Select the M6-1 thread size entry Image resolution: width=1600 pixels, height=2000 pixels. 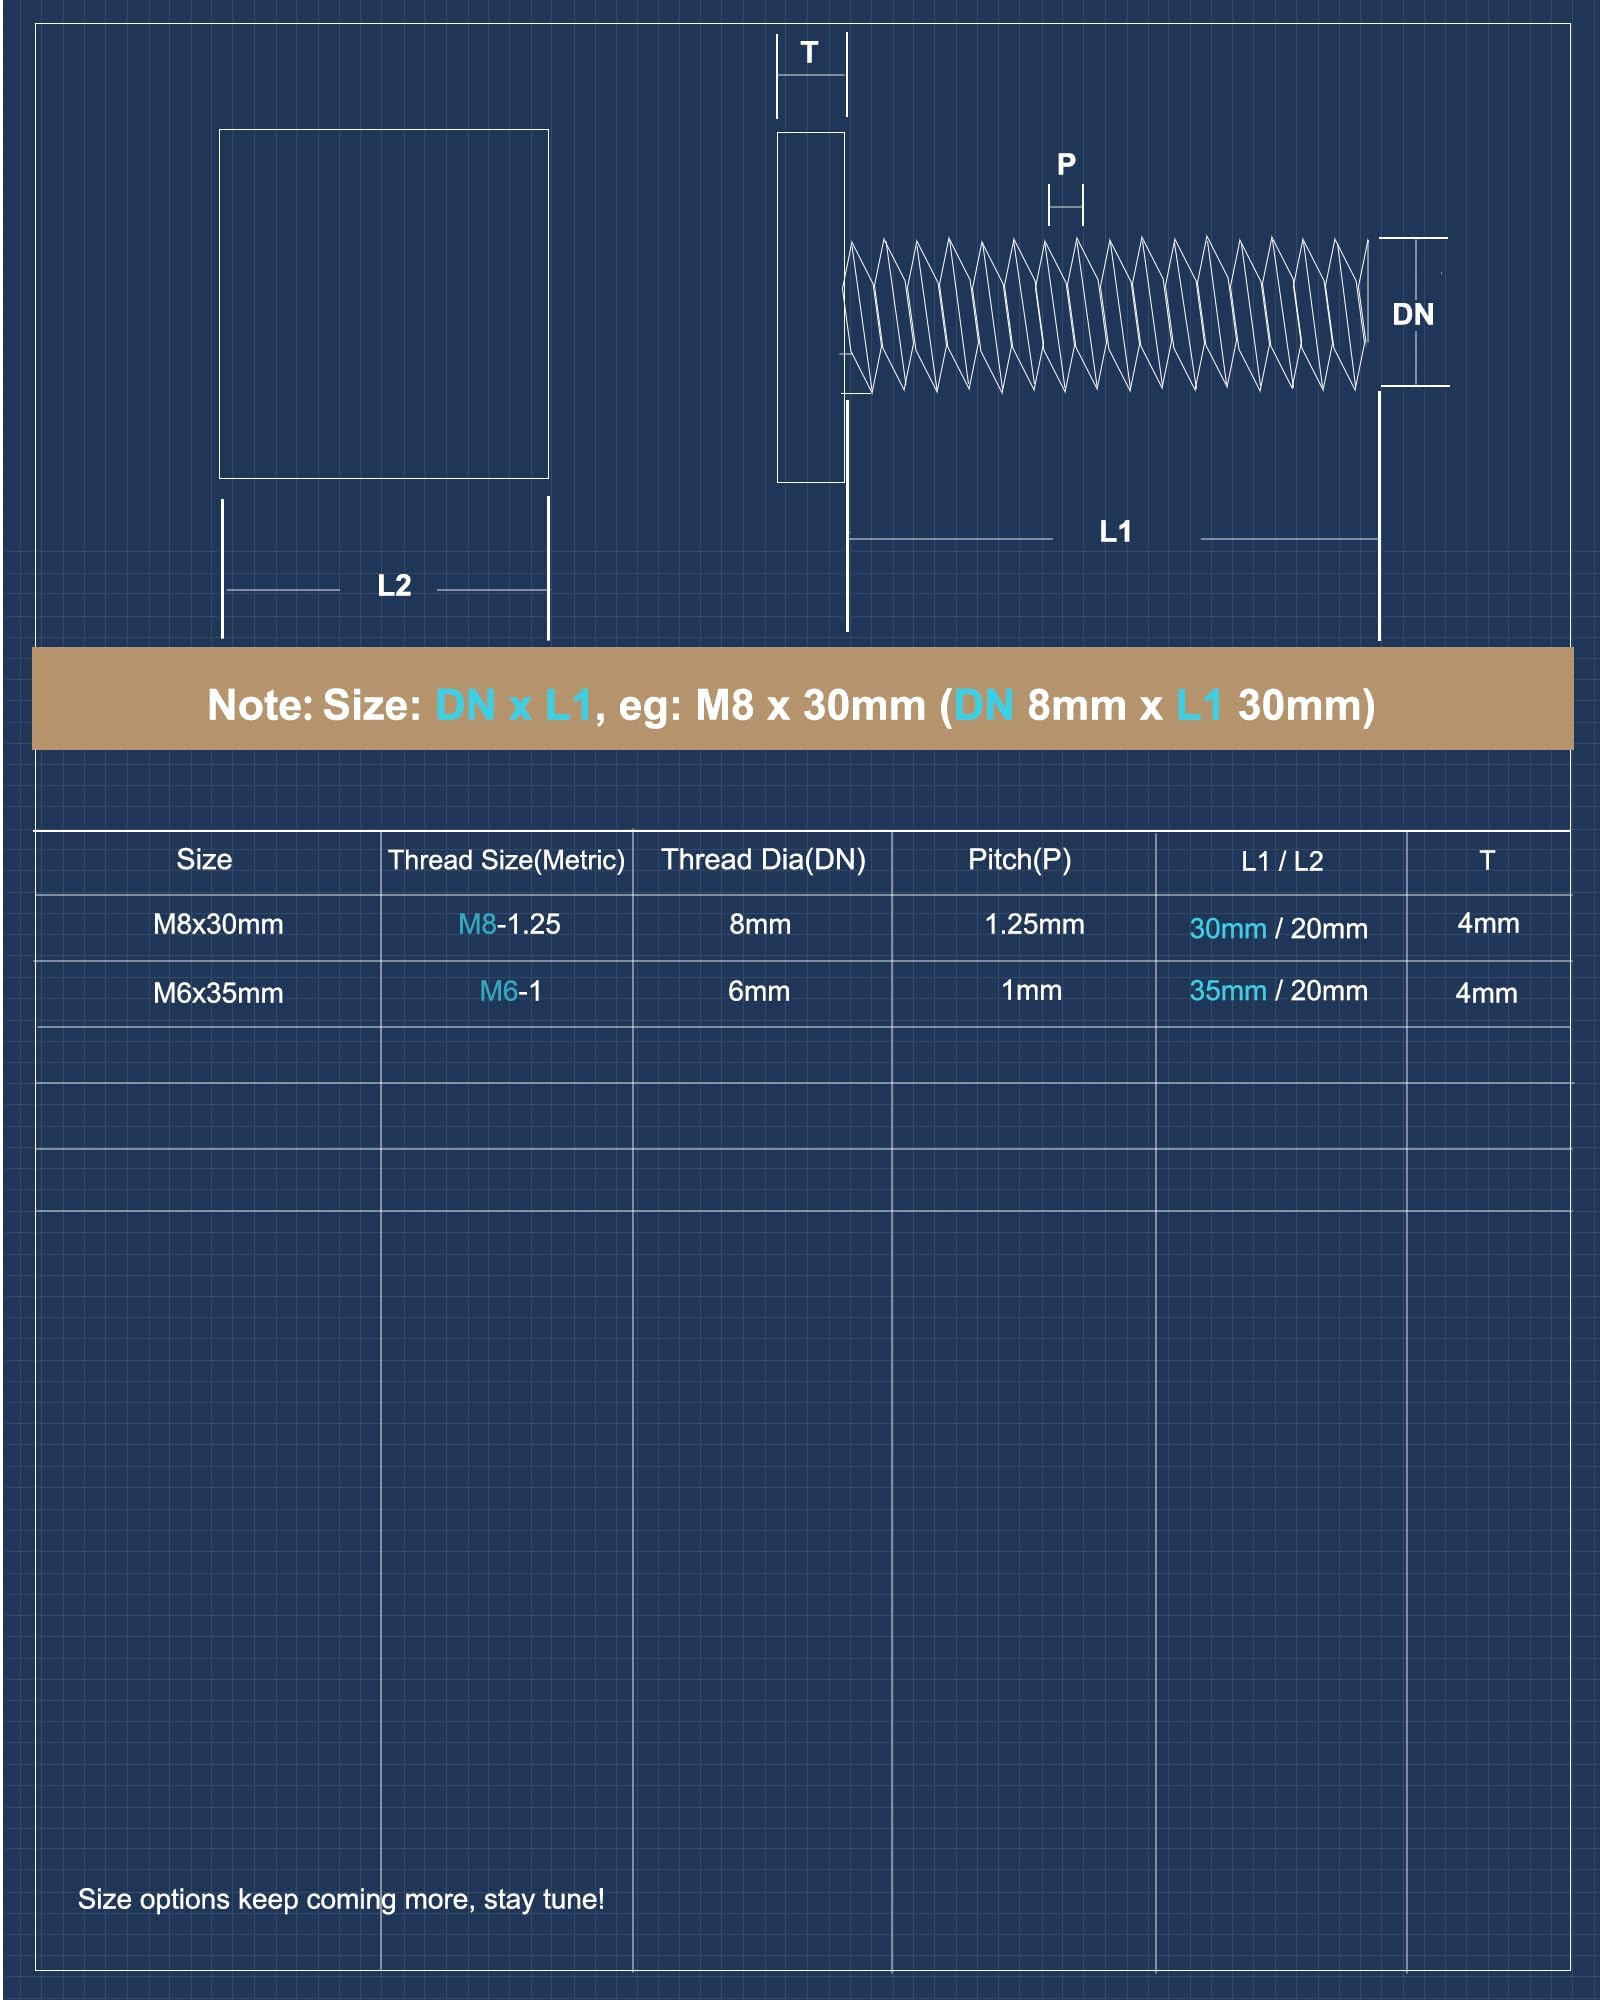510,992
